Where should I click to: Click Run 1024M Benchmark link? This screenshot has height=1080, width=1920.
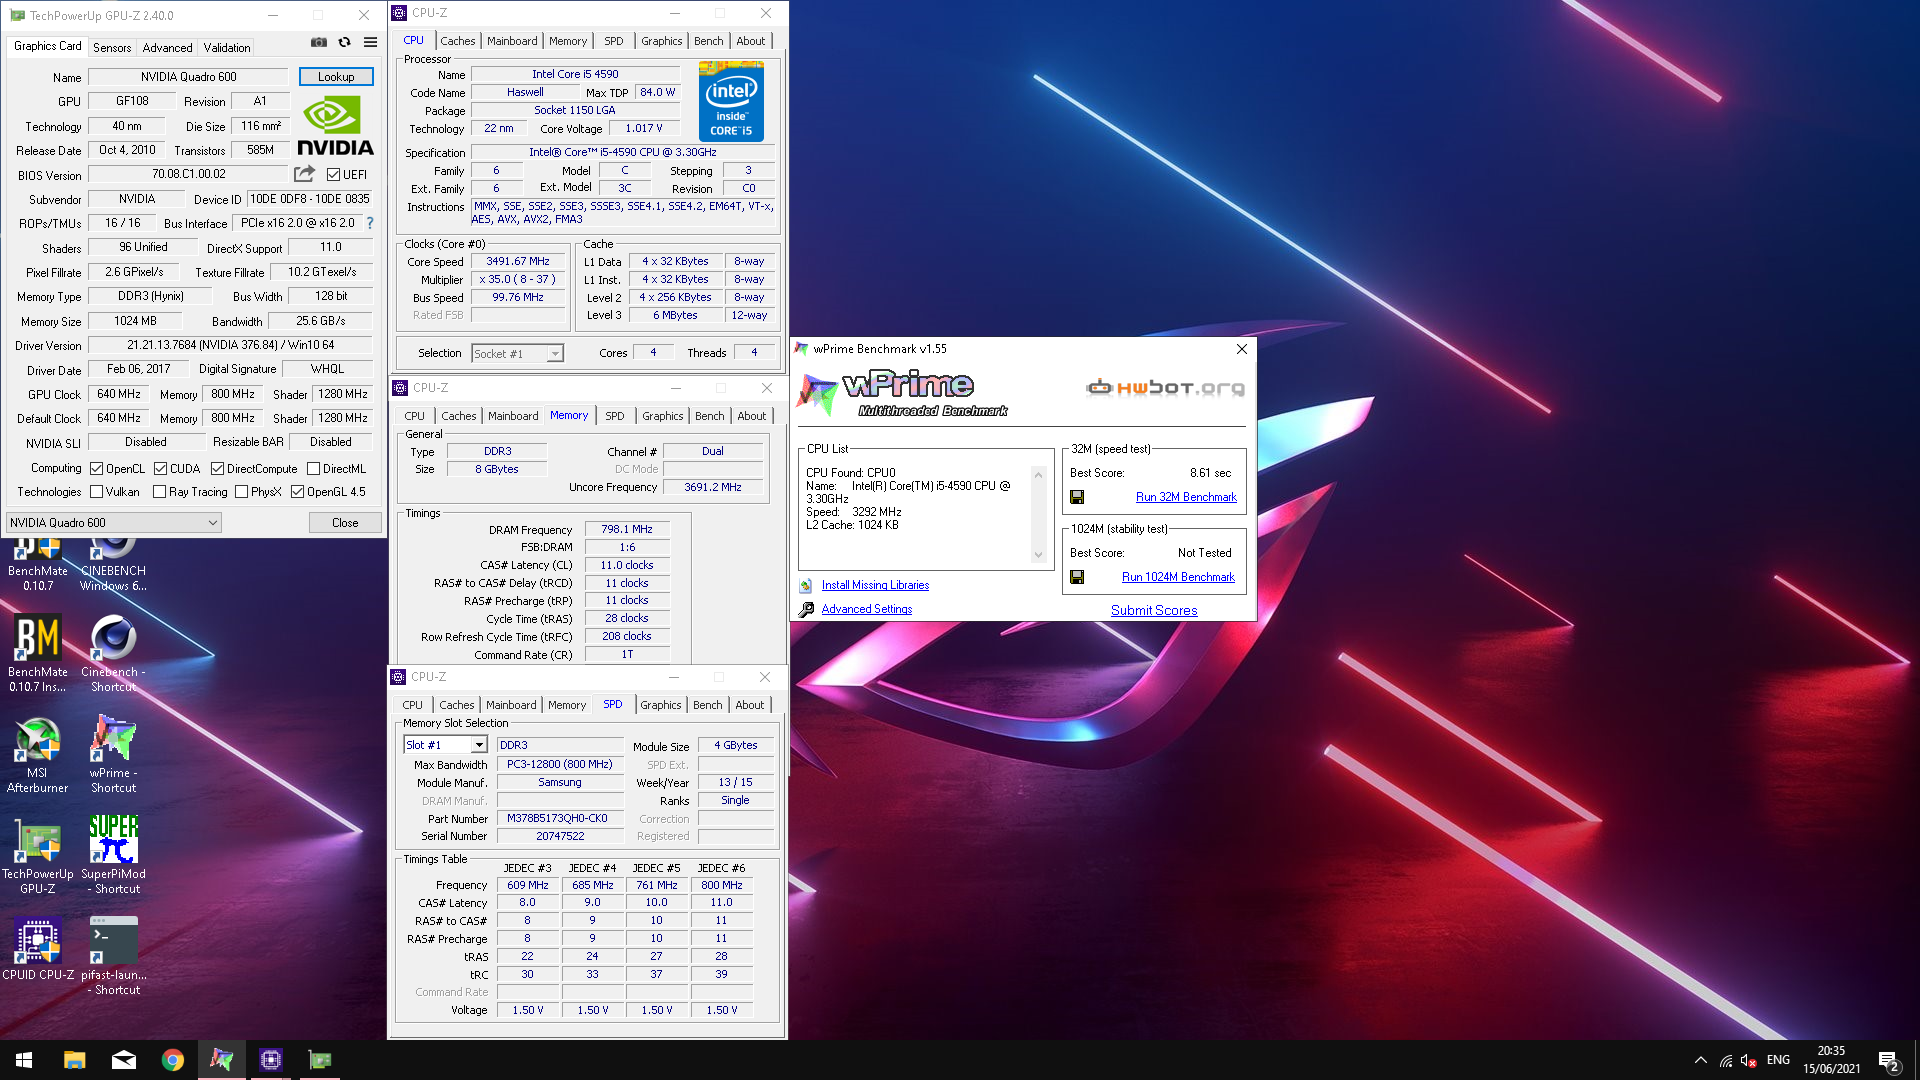(x=1178, y=577)
